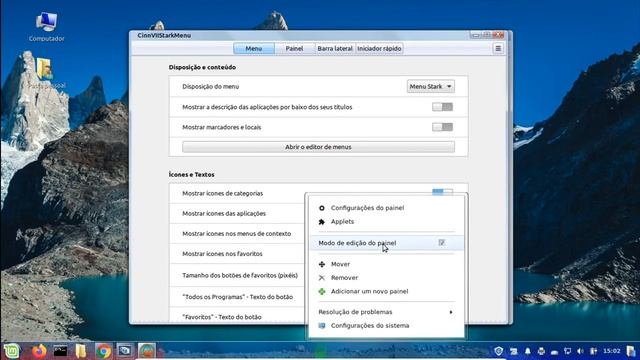Screen dimensions: 640x360
Task: Switch to the Iniciador rápido tab
Action: (x=379, y=49)
